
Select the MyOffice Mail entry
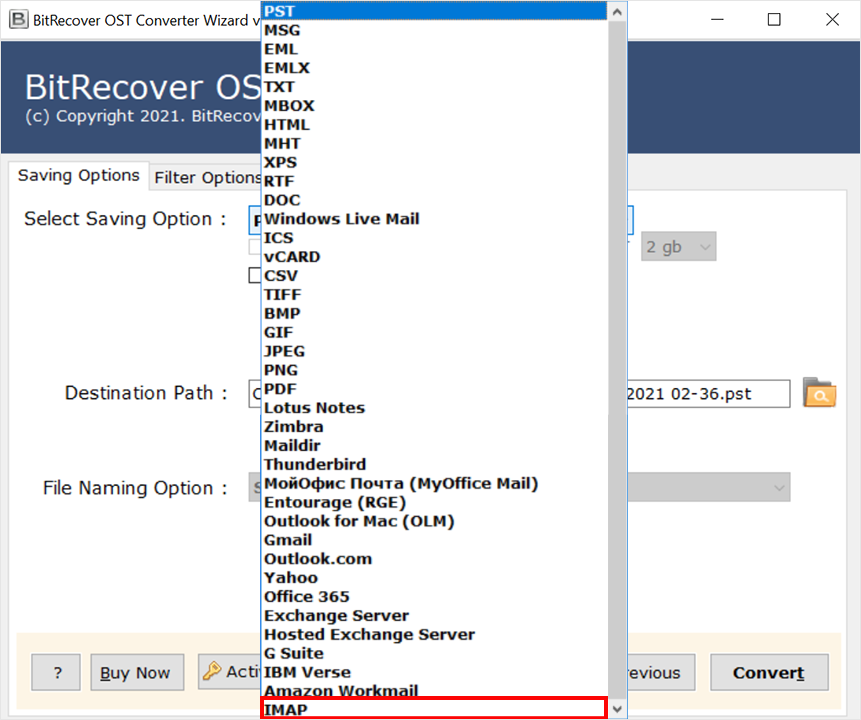point(434,483)
